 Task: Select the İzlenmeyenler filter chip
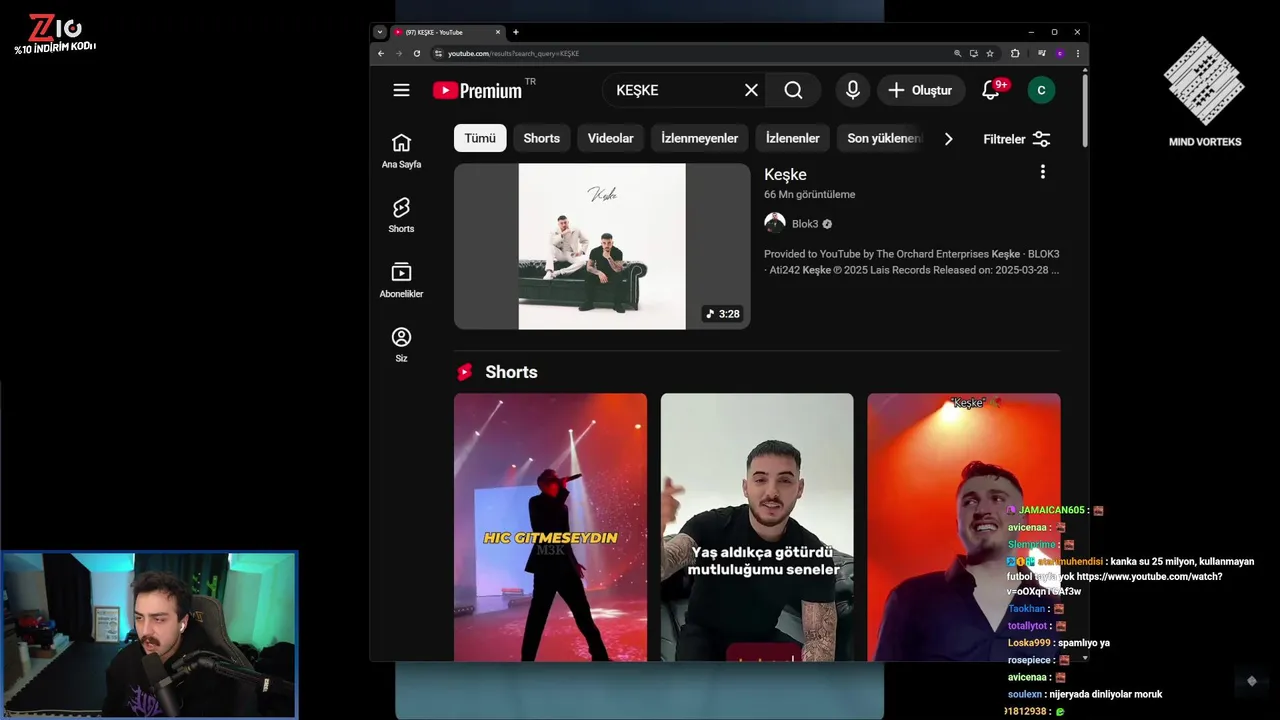click(699, 138)
